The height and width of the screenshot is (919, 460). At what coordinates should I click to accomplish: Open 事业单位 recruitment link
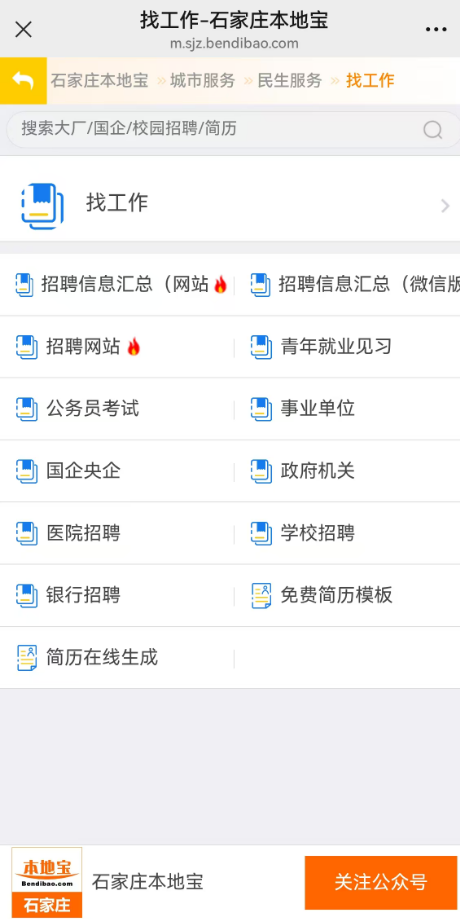point(318,409)
